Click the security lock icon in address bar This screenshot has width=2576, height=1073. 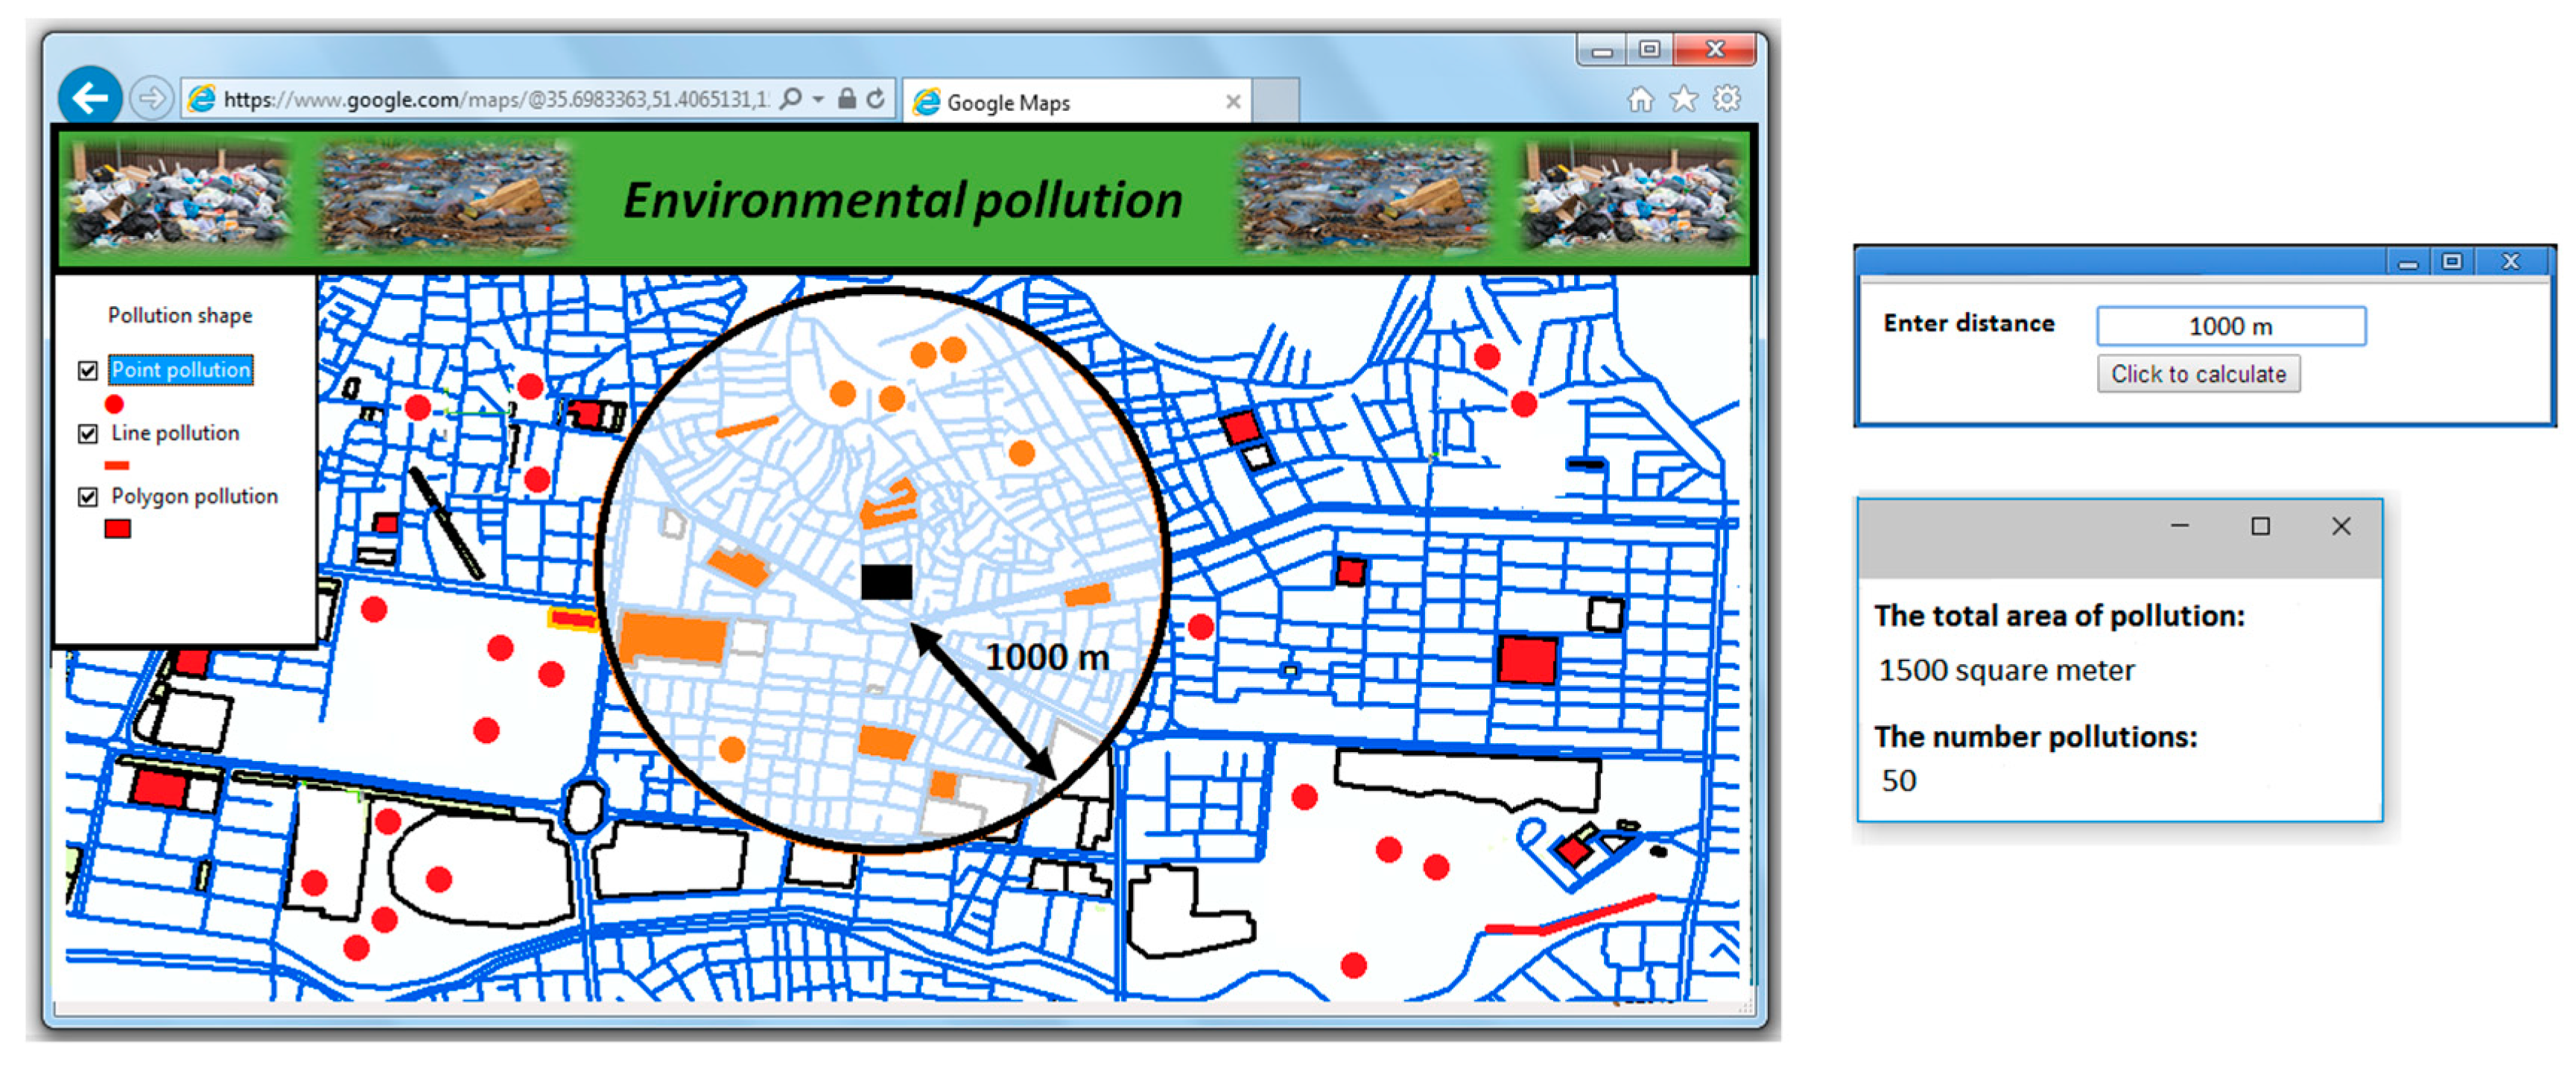point(846,98)
